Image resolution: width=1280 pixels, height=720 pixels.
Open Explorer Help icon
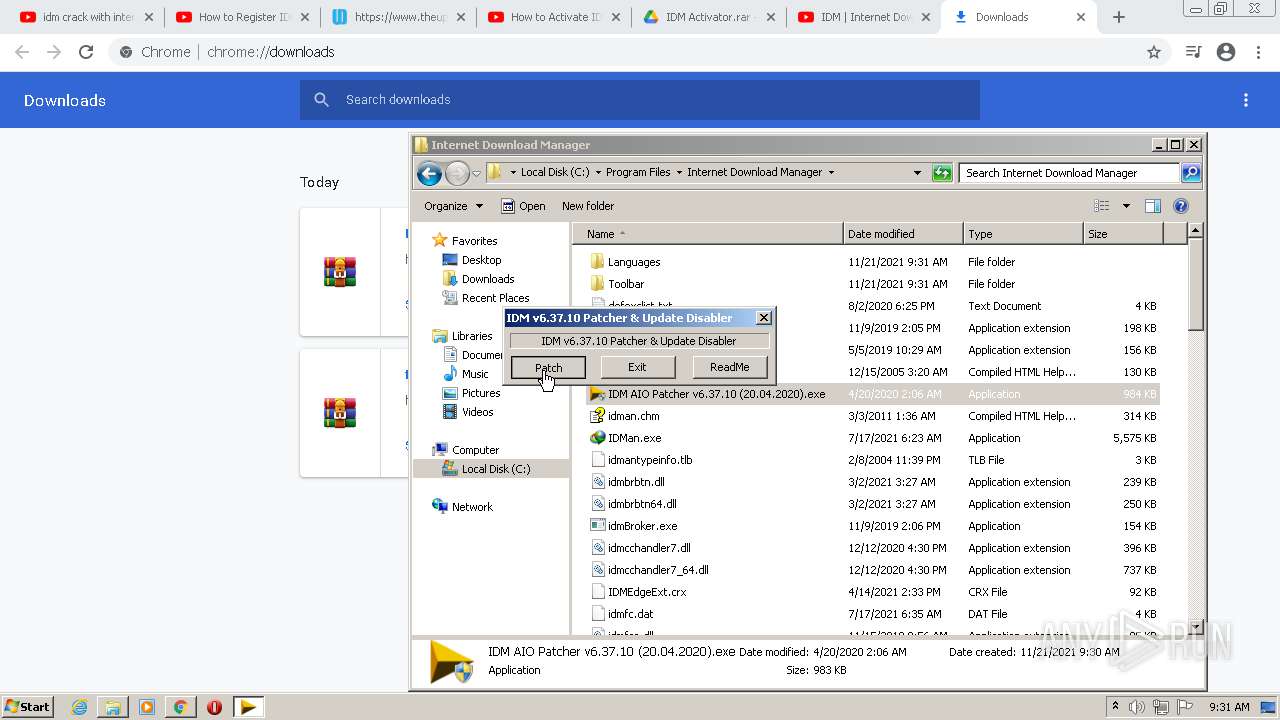(x=1181, y=206)
